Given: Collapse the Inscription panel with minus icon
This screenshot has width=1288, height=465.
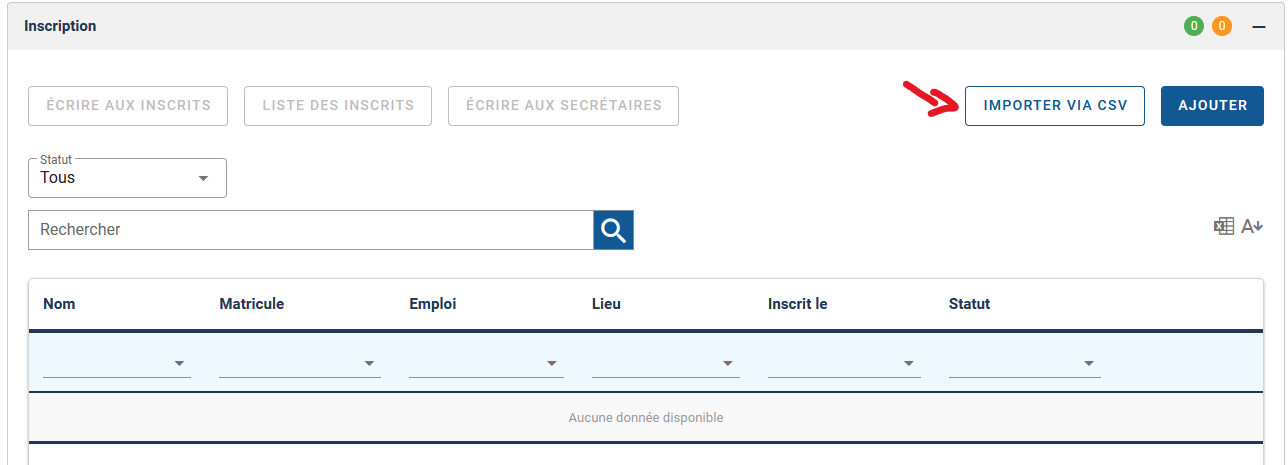Looking at the screenshot, I should pos(1259,27).
